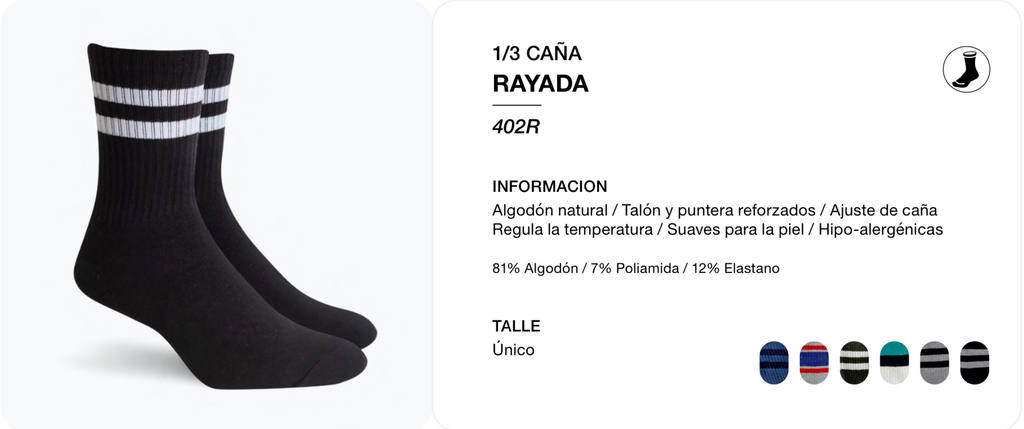Viewport: 1024px width, 429px height.
Task: Select the product code 402R
Action: (516, 126)
